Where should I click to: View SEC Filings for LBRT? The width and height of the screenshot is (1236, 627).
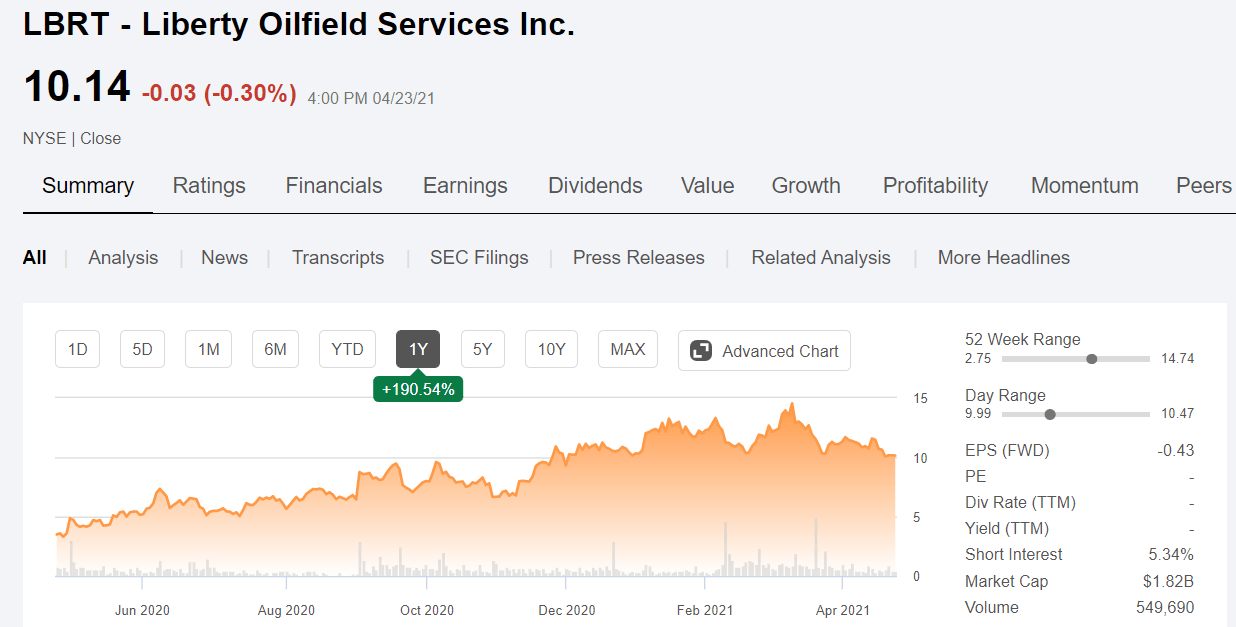479,257
